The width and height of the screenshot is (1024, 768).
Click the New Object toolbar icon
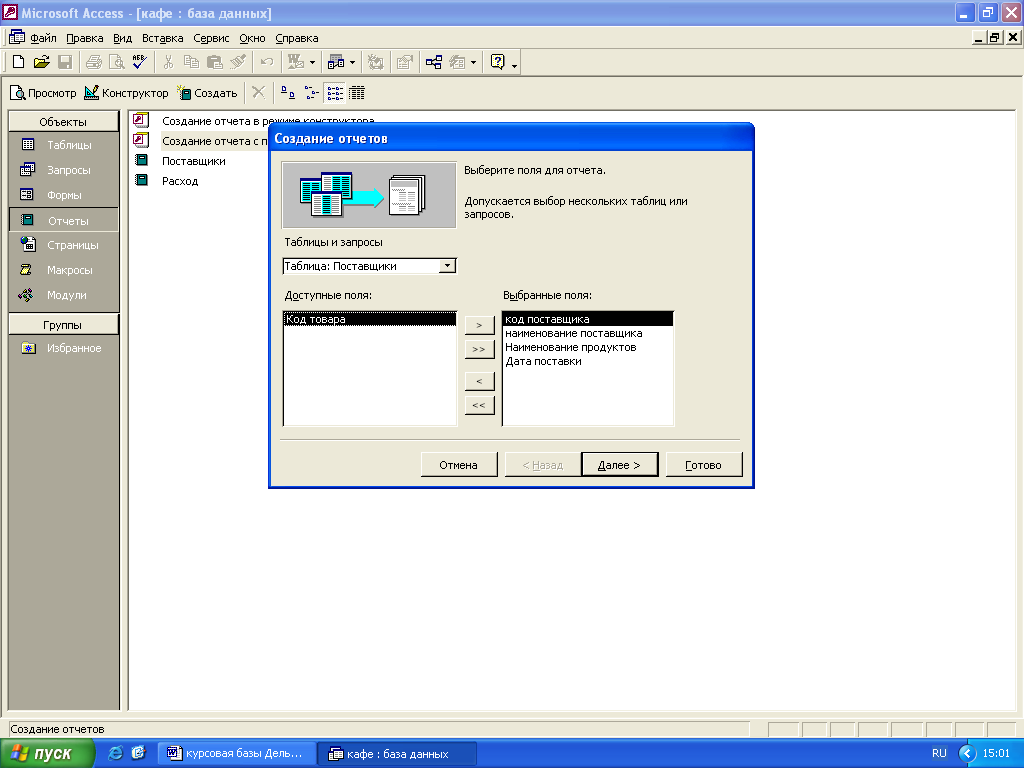tap(457, 62)
